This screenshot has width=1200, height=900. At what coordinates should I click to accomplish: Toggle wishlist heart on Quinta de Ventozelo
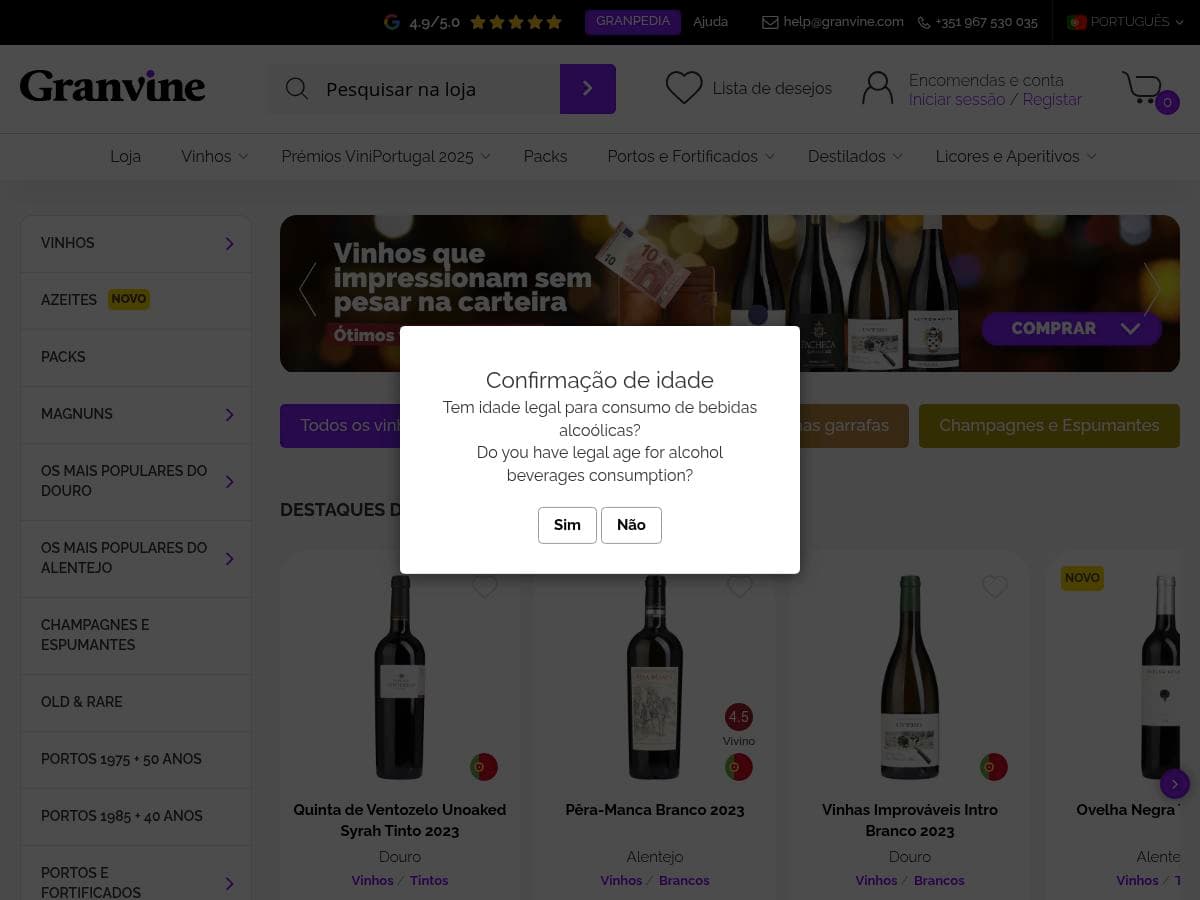coord(485,587)
